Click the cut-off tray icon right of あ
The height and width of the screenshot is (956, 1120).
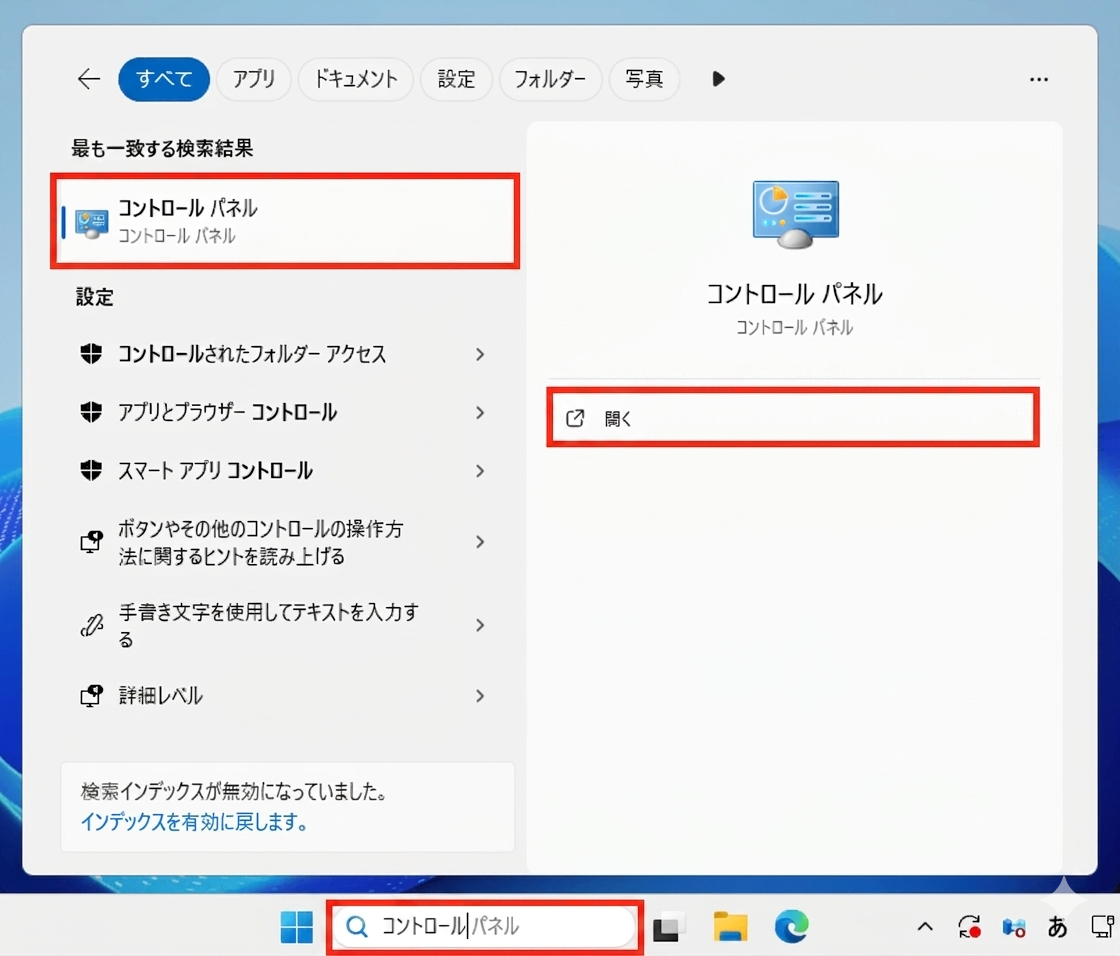click(1104, 927)
